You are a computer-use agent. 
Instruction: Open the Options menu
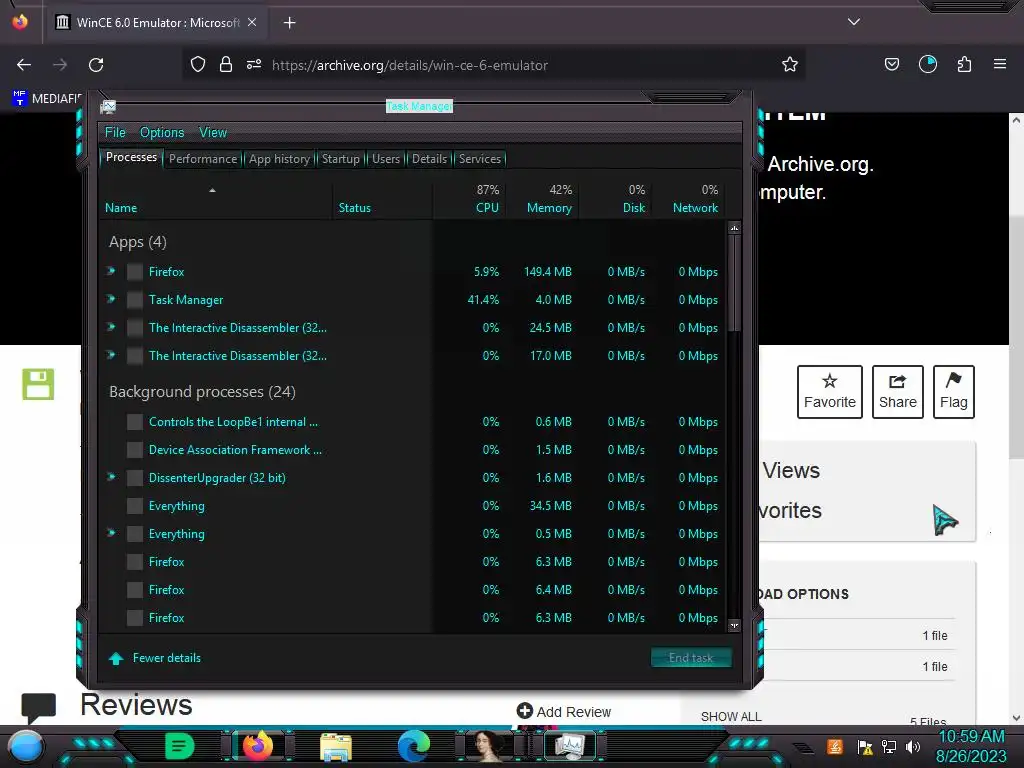pyautogui.click(x=162, y=133)
